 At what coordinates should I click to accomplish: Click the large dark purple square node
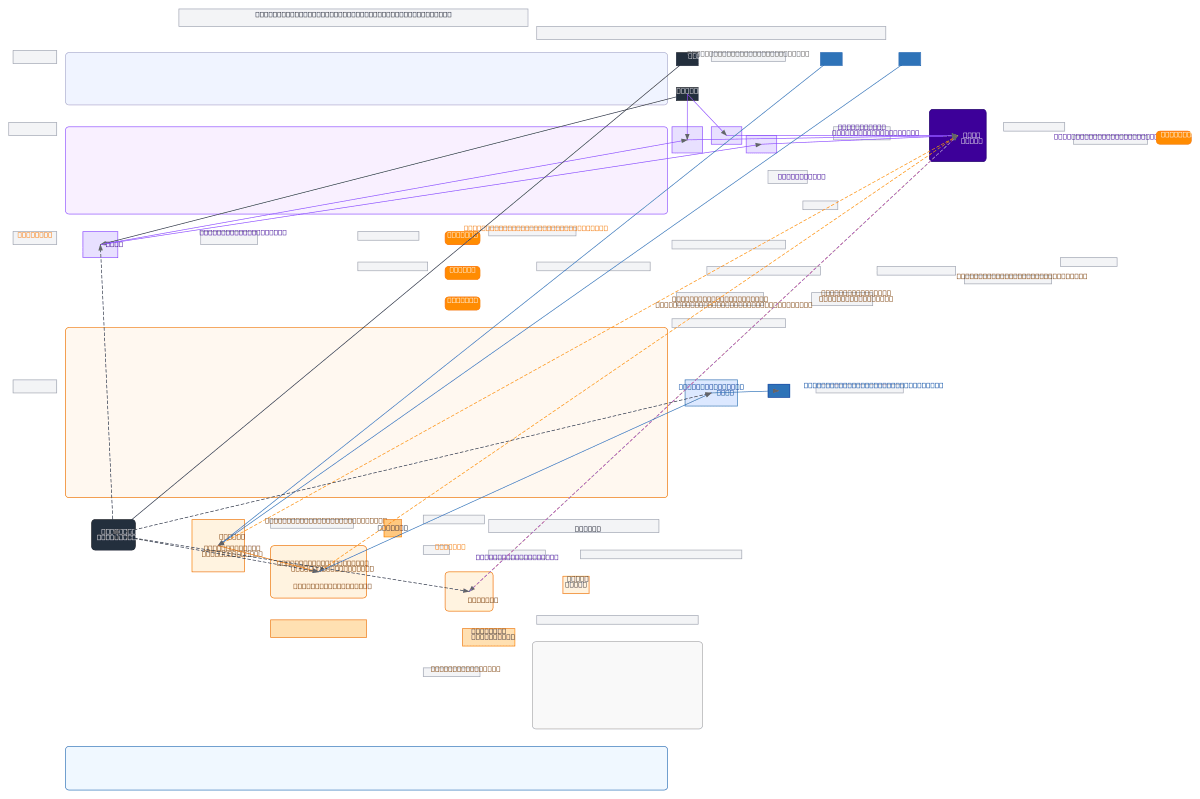coord(957,135)
